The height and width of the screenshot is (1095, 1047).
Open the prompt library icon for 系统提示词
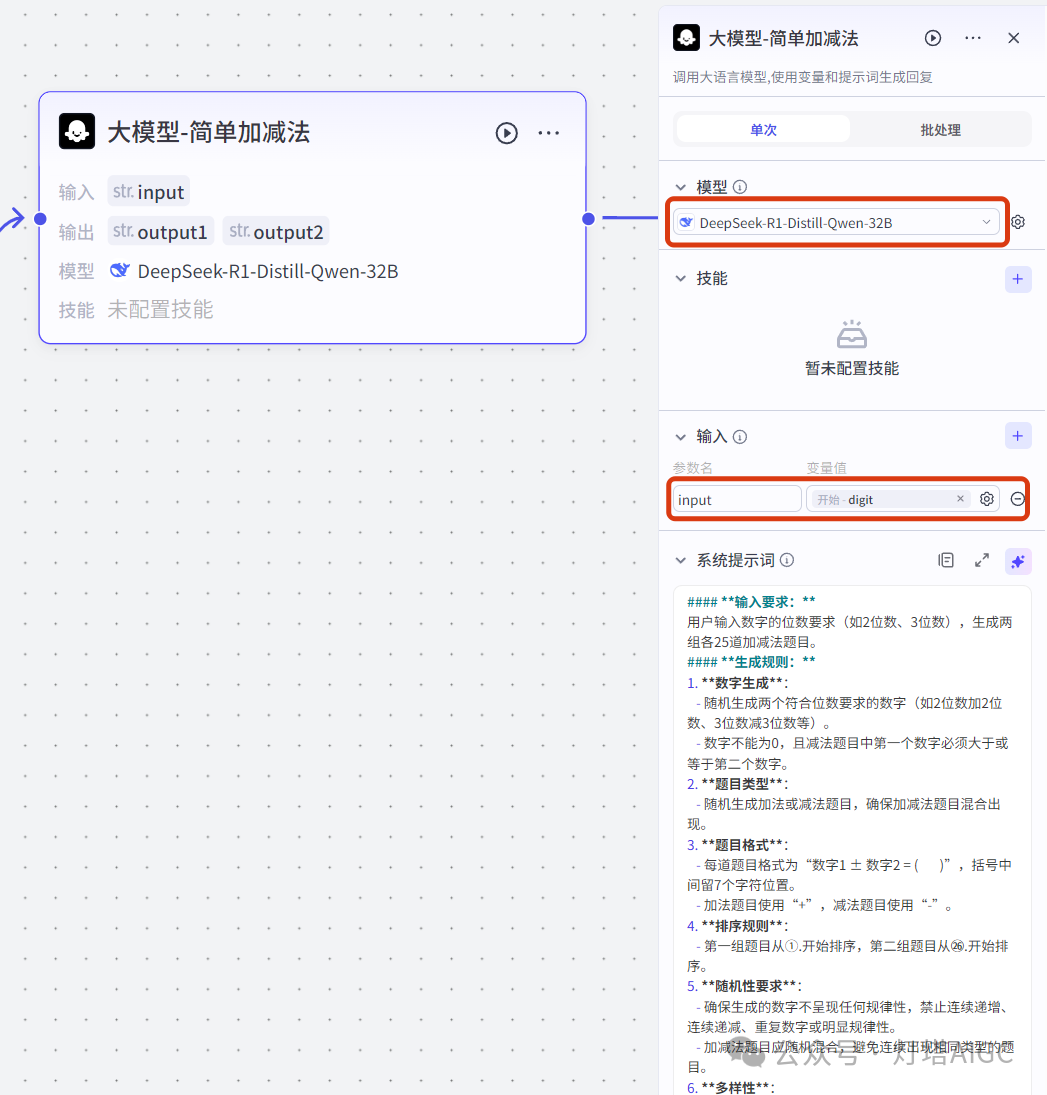[946, 560]
